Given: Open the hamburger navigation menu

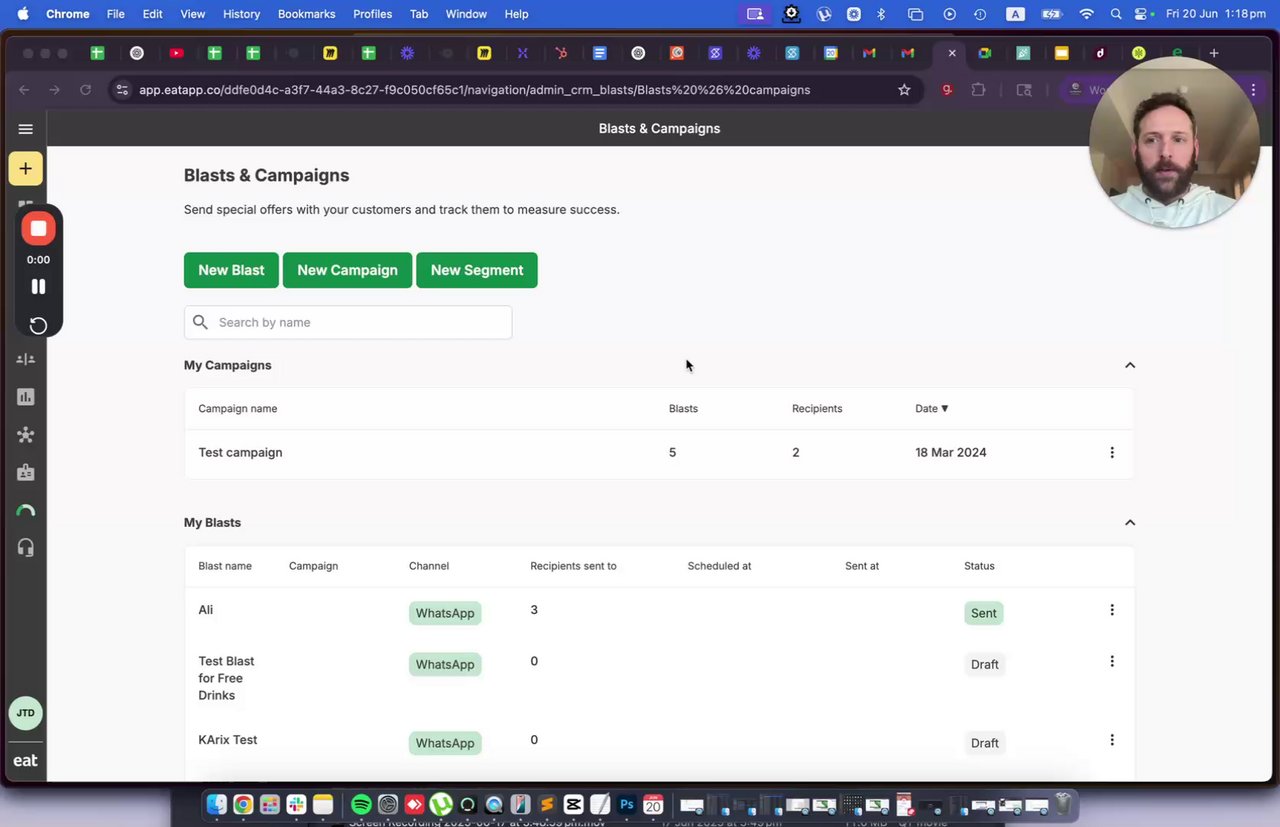Looking at the screenshot, I should tap(26, 129).
